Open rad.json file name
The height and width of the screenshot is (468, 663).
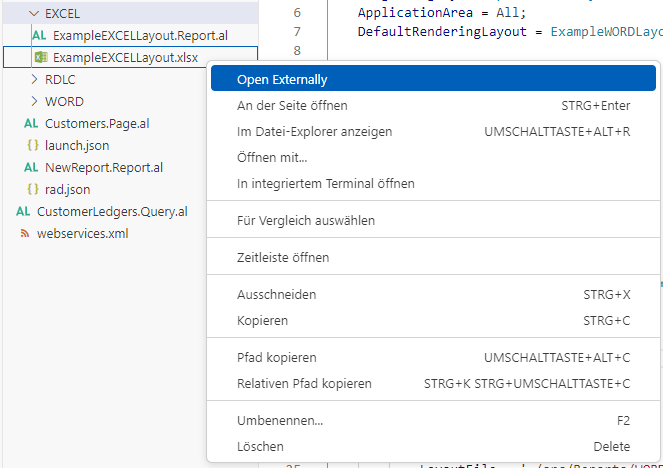click(68, 189)
